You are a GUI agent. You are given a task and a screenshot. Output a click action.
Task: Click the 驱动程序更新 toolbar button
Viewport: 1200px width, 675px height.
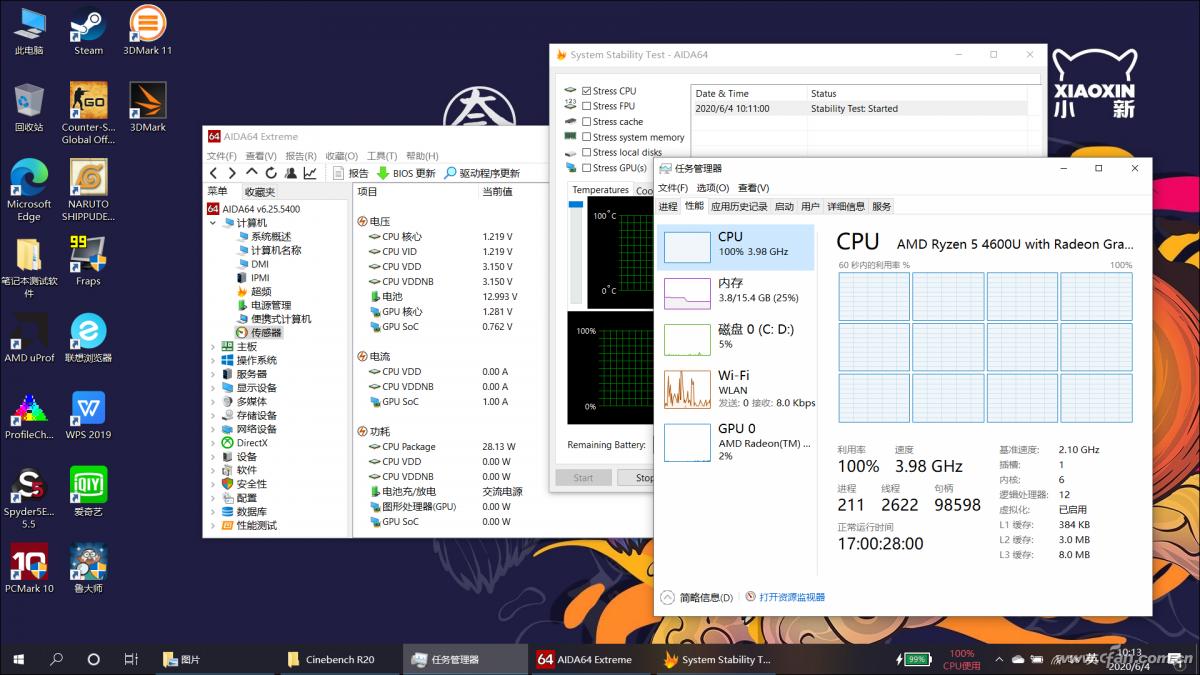[482, 173]
